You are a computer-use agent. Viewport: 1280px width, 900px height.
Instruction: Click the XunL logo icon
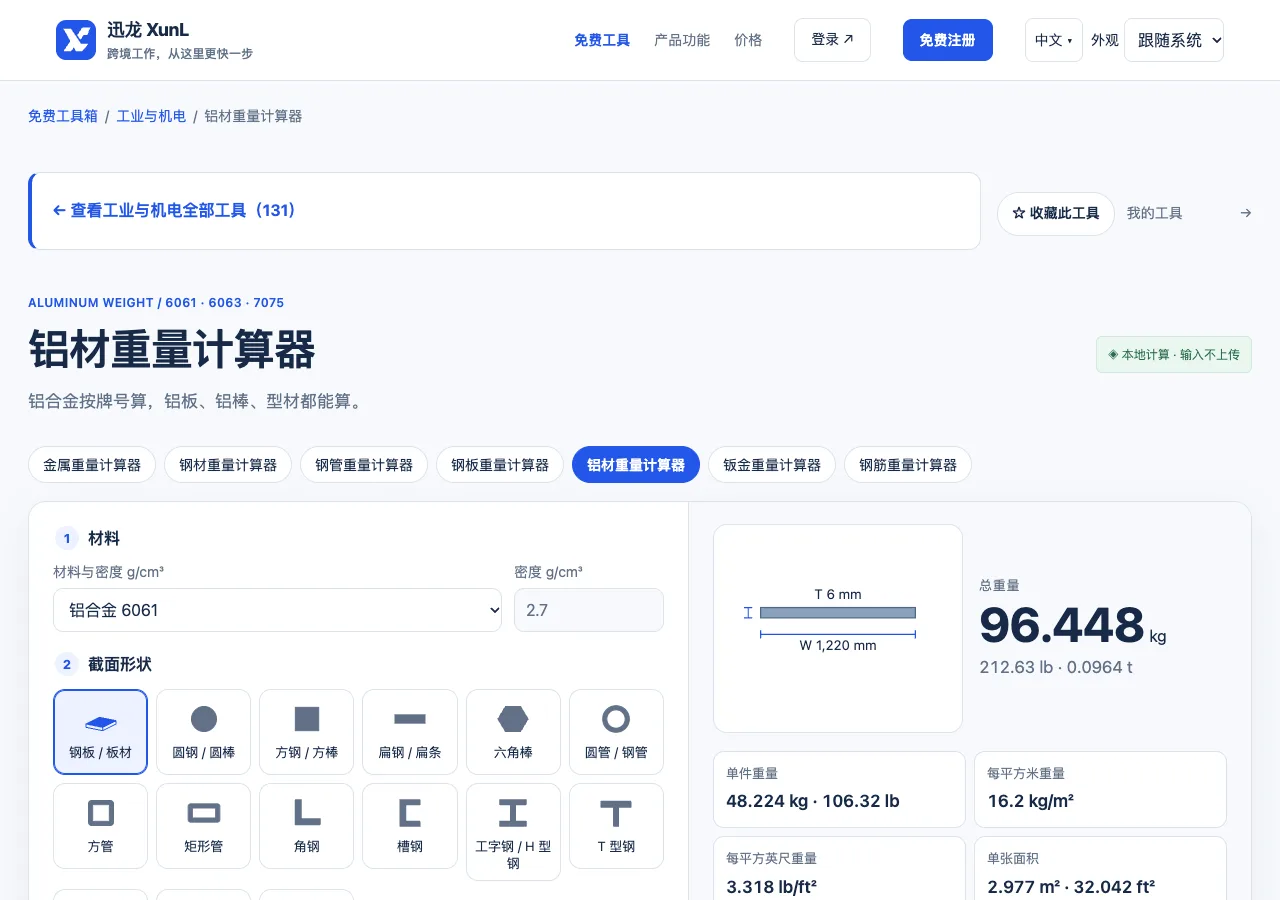76,40
